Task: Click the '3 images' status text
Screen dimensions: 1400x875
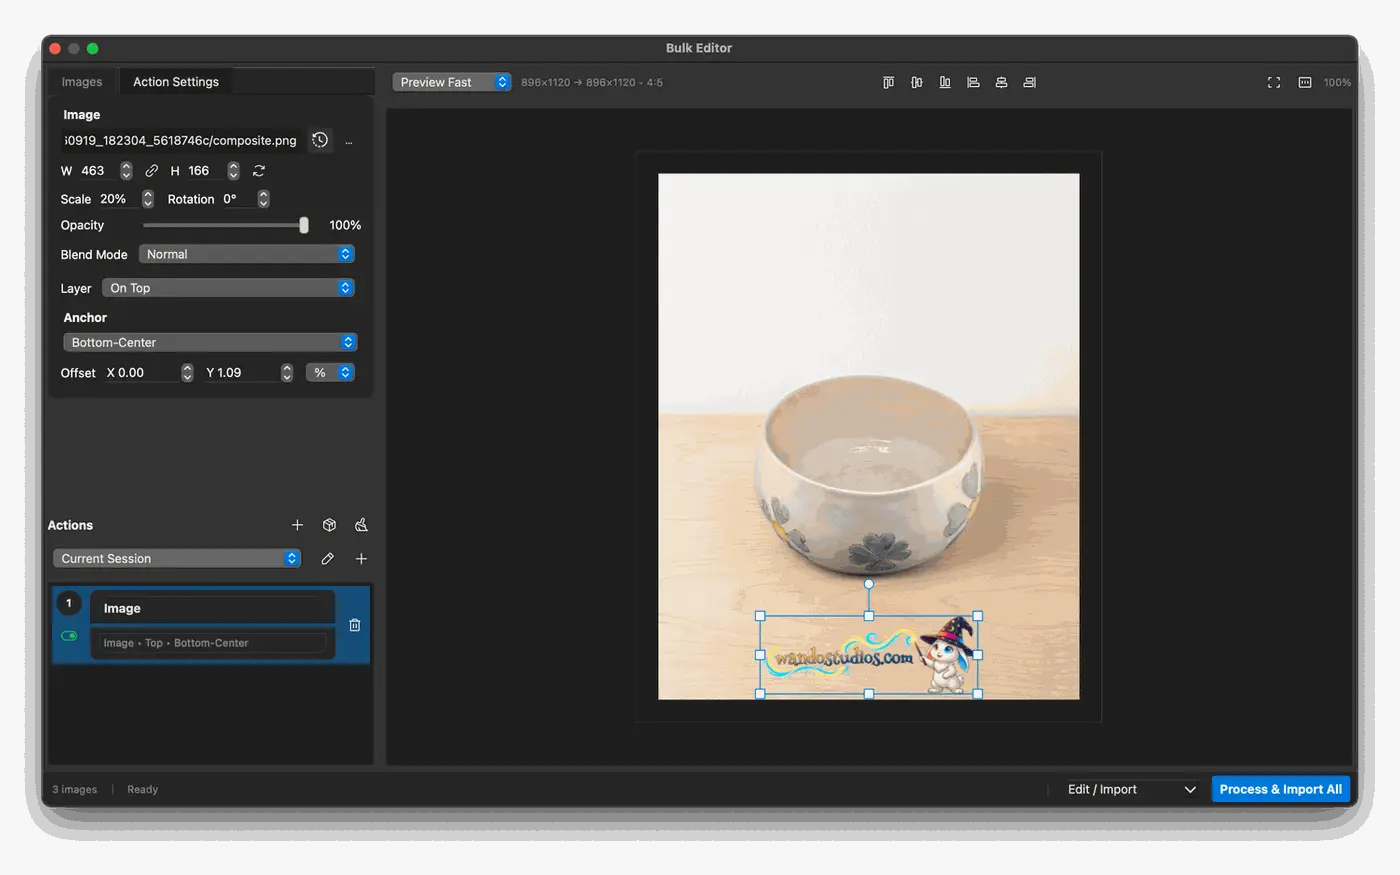Action: 75,789
